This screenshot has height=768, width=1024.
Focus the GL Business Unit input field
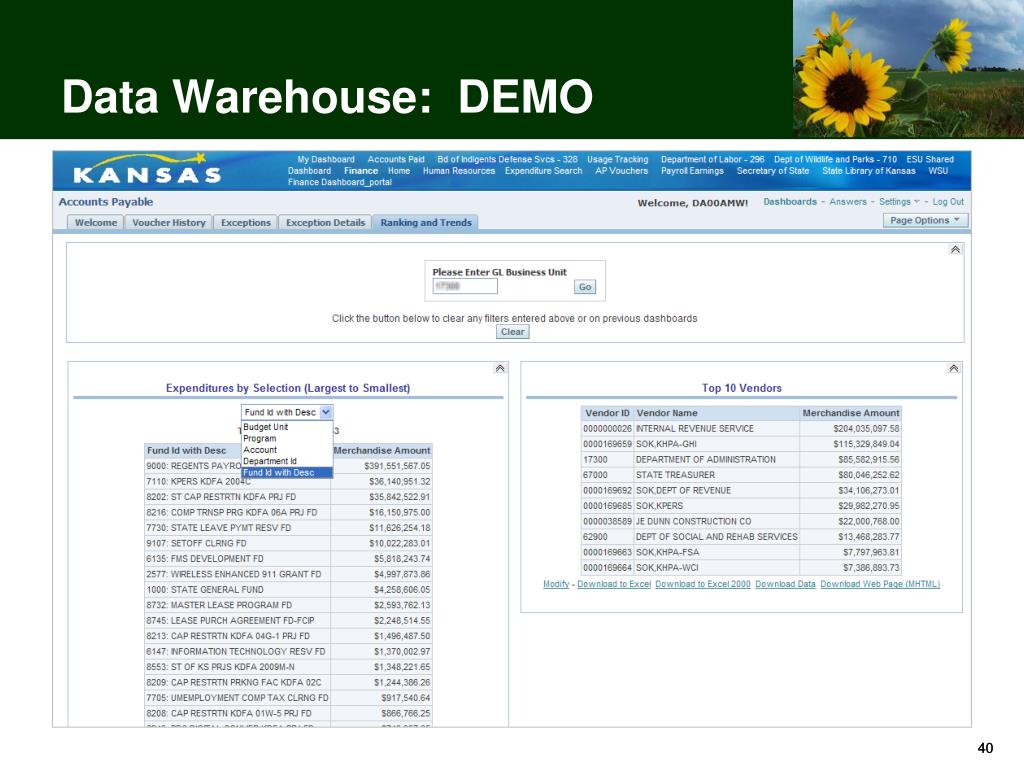[x=464, y=287]
